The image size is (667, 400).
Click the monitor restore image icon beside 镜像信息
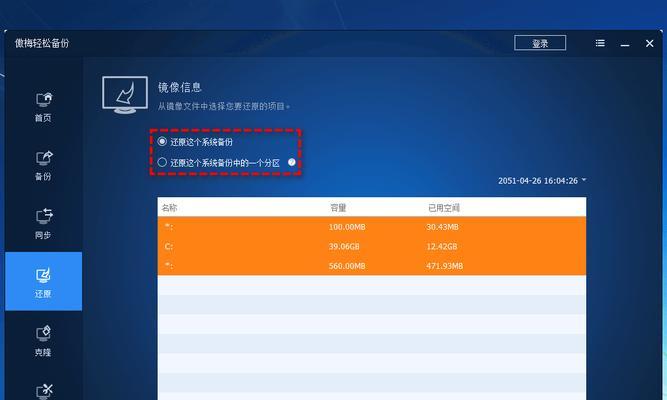coord(125,94)
